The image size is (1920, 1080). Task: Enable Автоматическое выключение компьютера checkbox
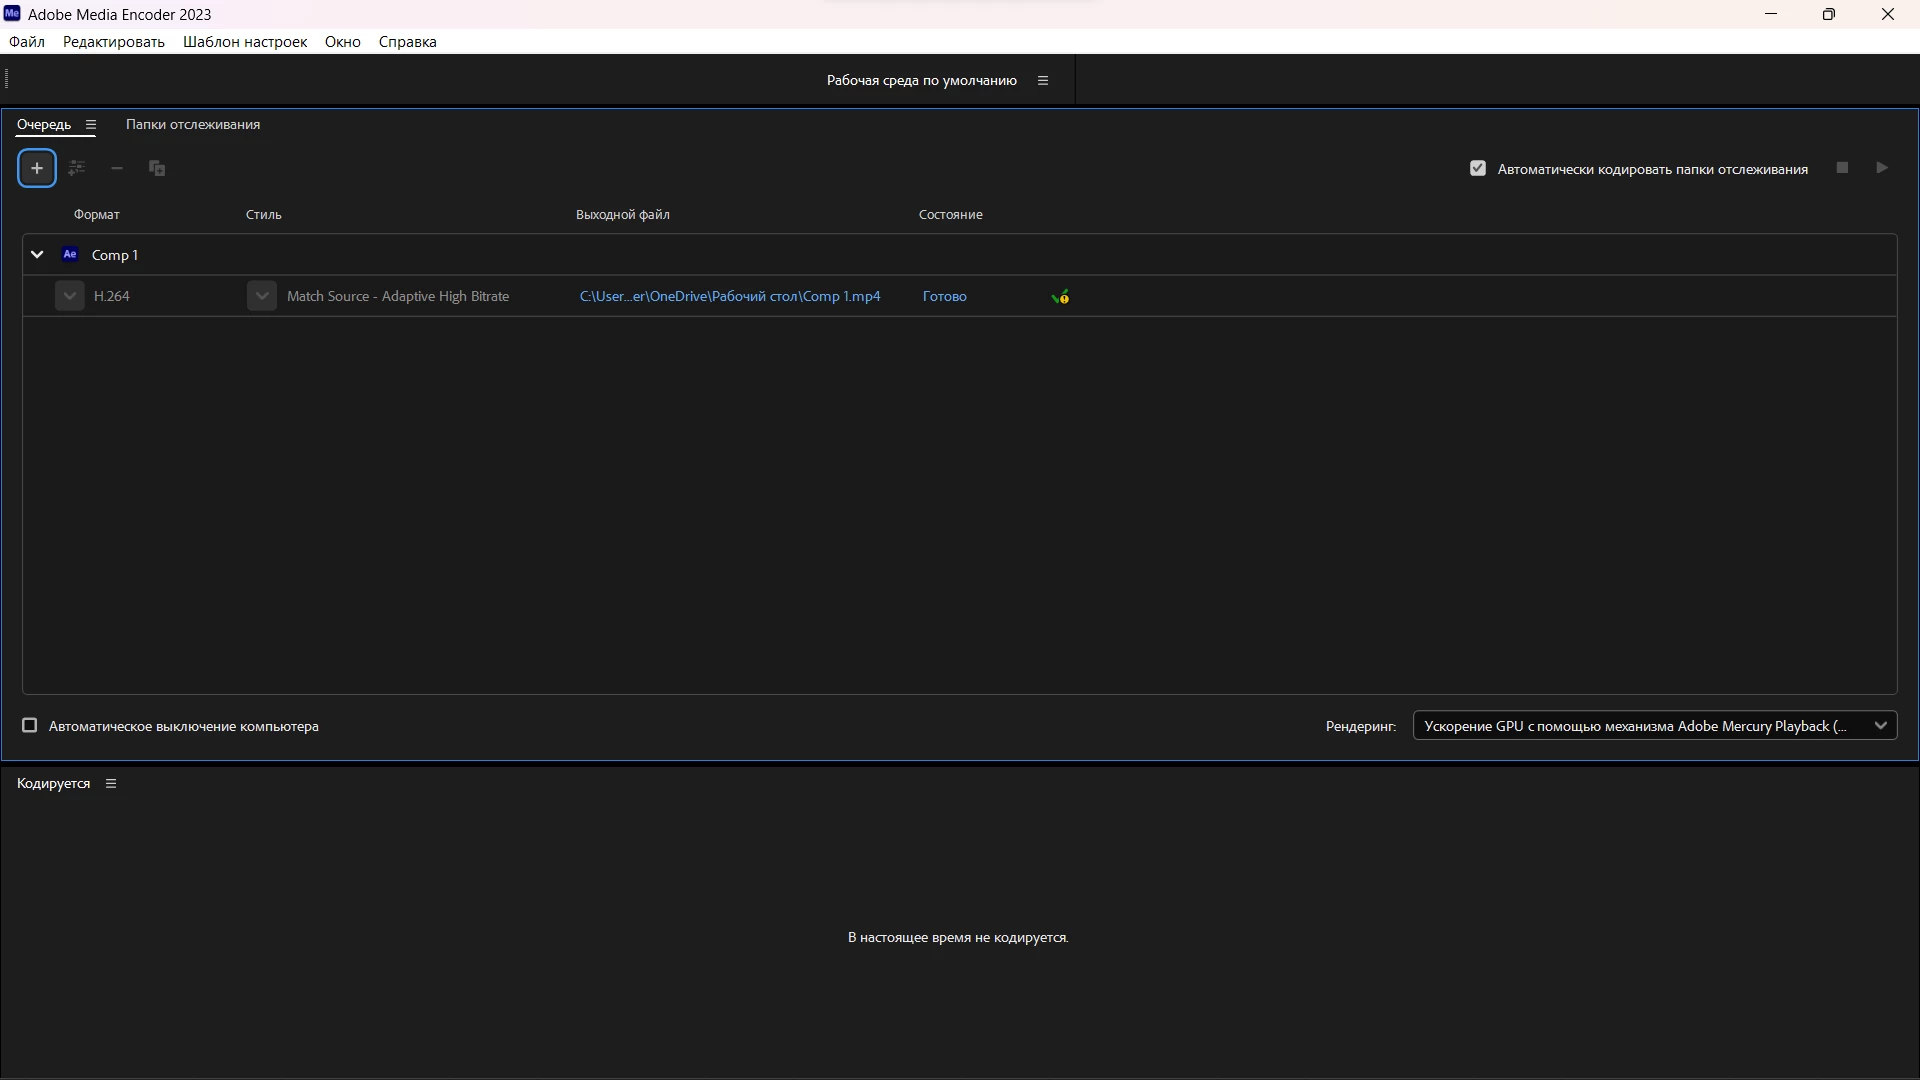point(30,726)
